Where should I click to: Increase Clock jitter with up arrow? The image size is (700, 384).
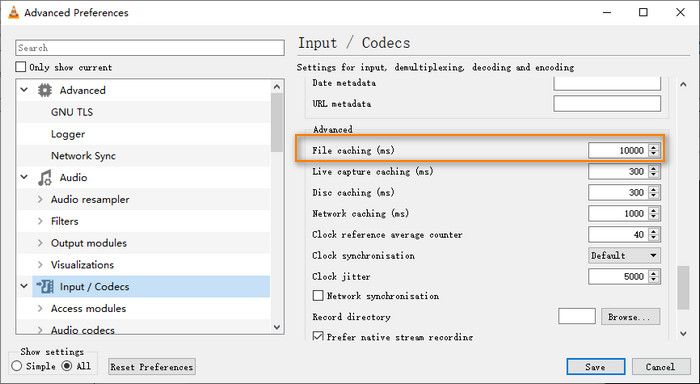click(x=654, y=273)
